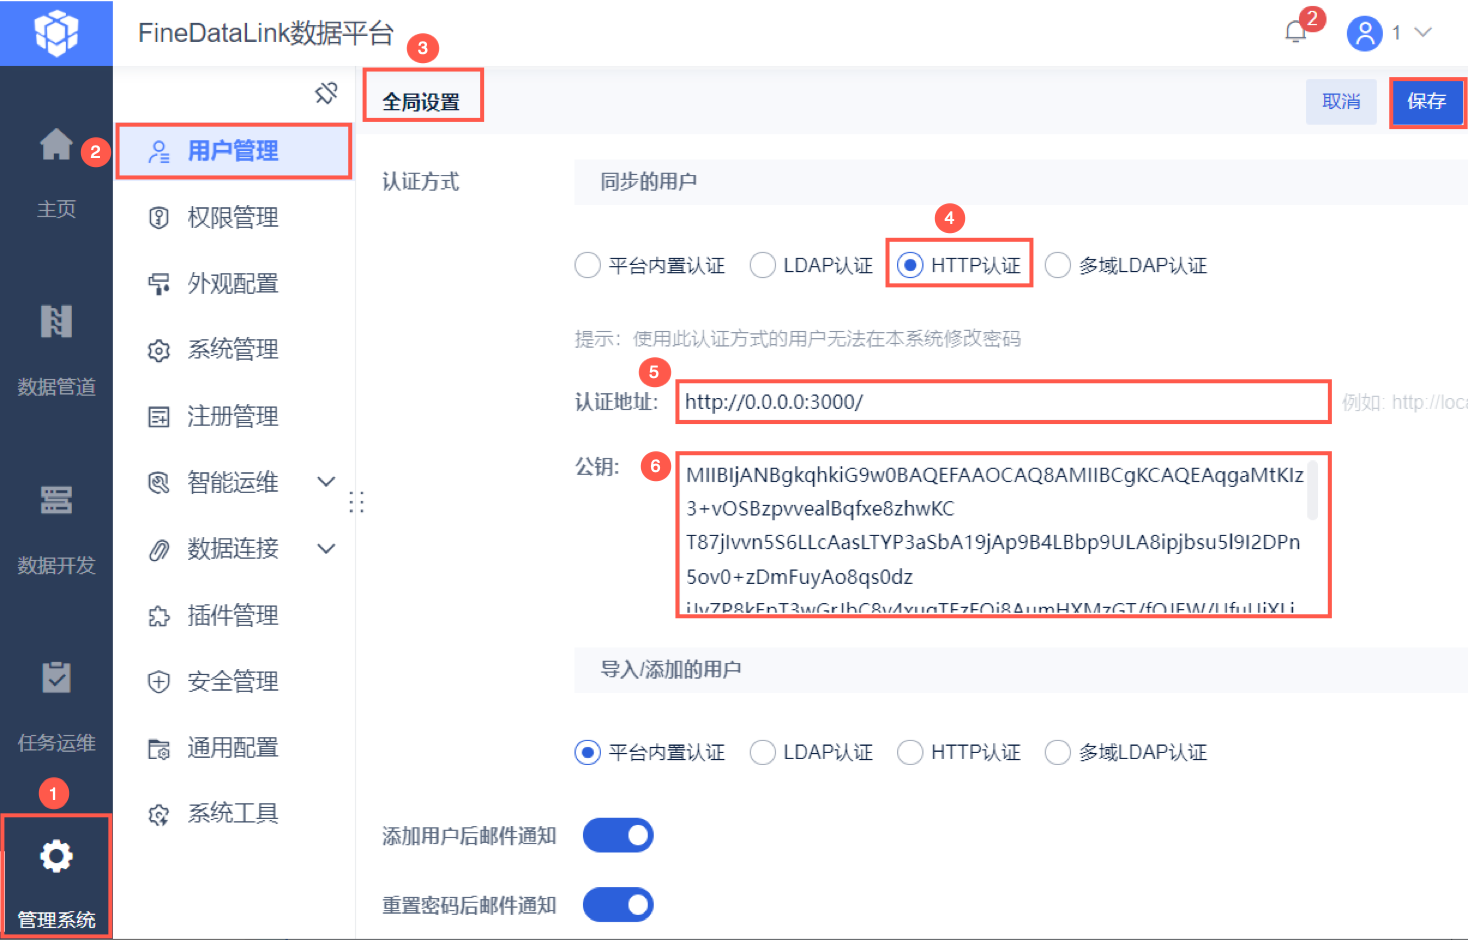The image size is (1468, 940).
Task: Click the 管理系统 gear icon
Action: [x=56, y=856]
